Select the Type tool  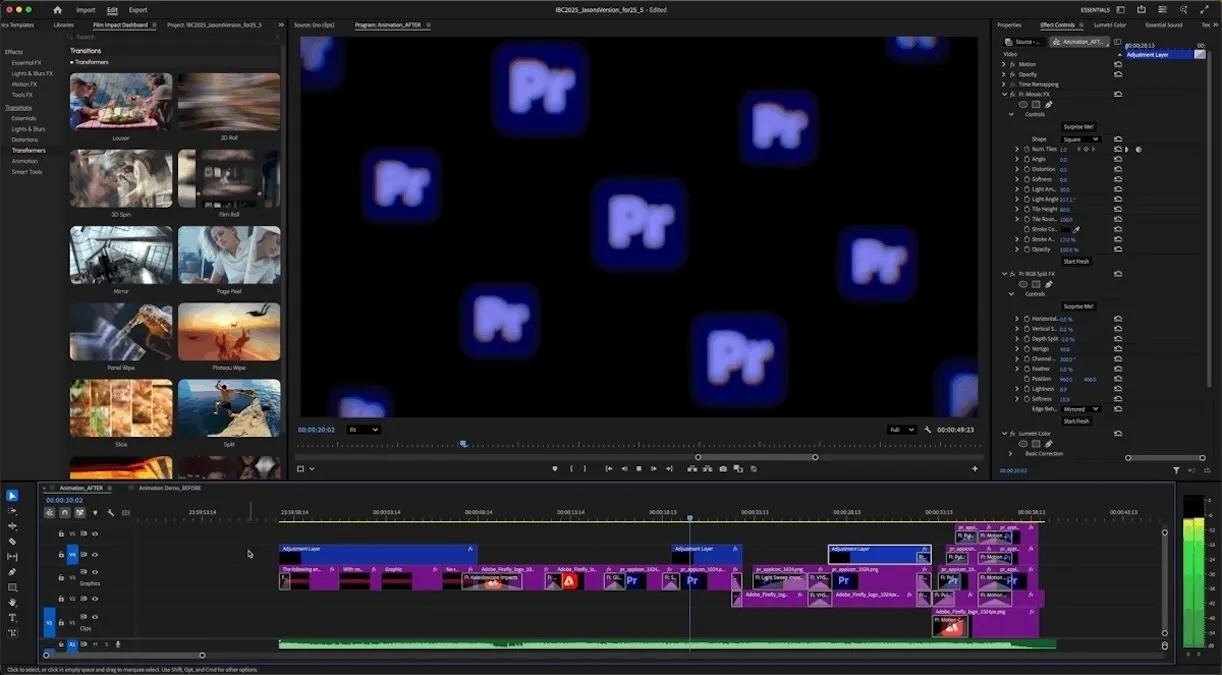tap(12, 618)
